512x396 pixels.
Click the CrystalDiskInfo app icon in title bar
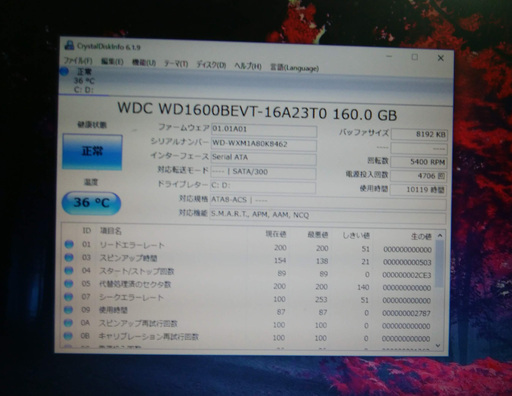69,45
